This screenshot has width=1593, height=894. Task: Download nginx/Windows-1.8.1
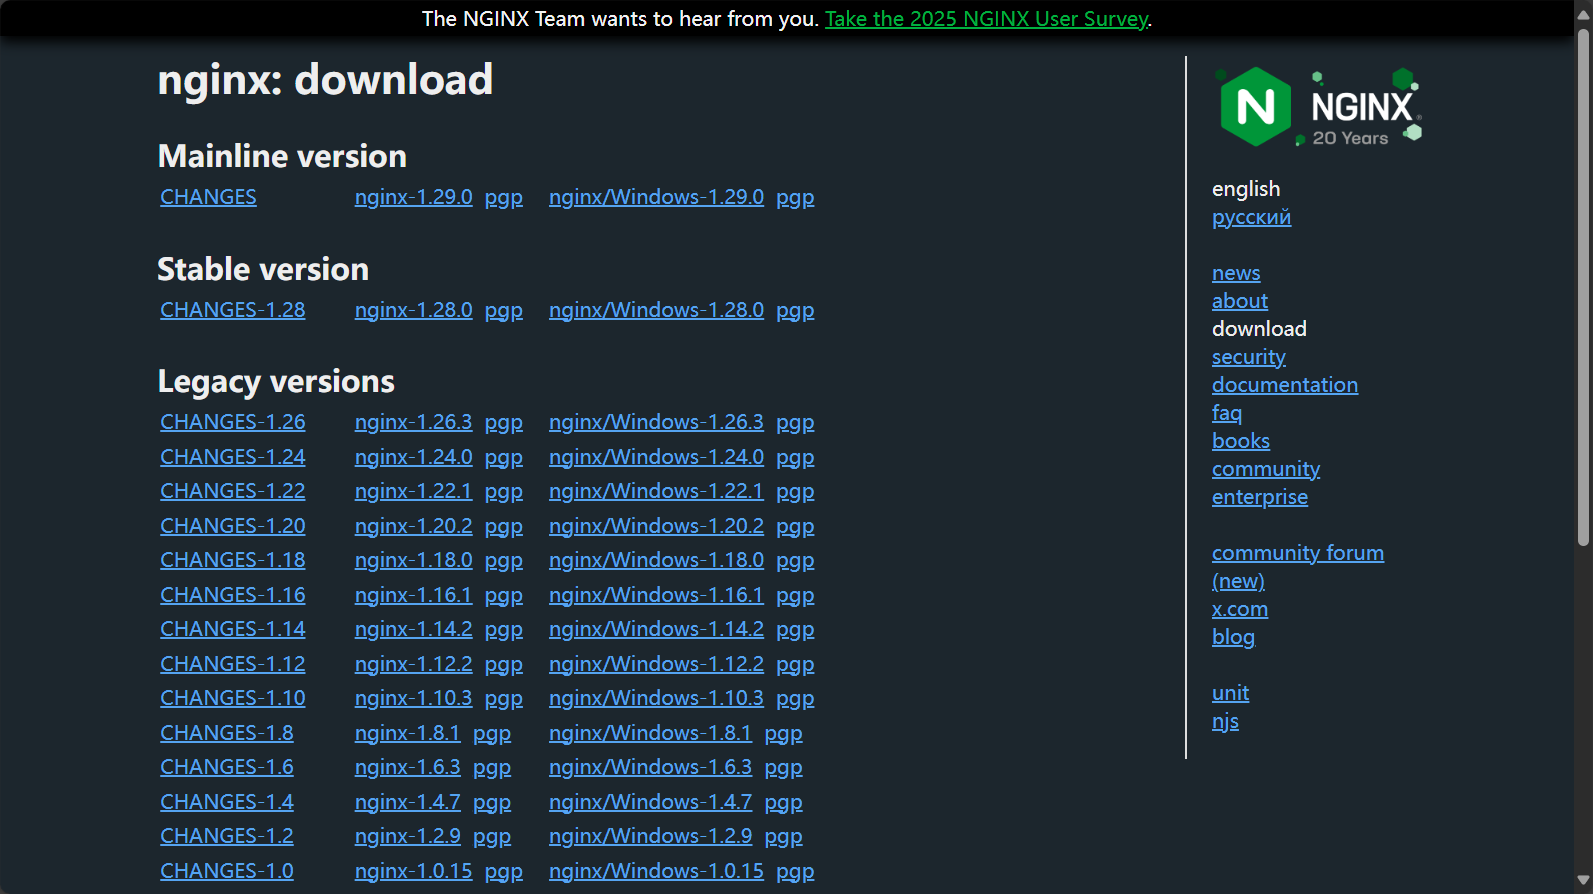[650, 733]
